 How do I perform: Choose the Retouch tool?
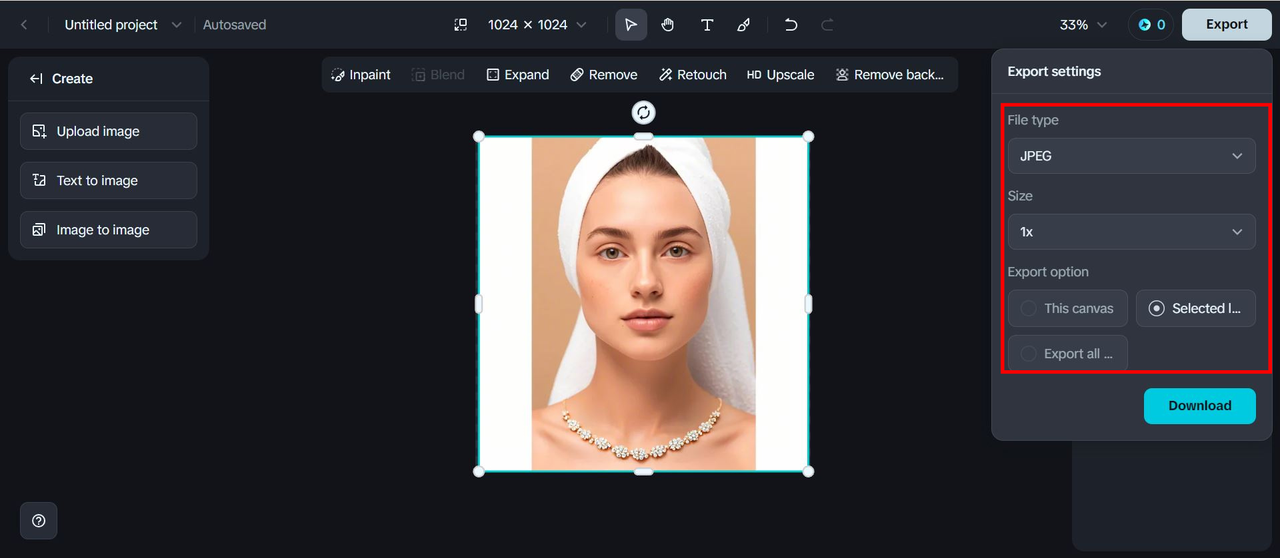click(692, 75)
